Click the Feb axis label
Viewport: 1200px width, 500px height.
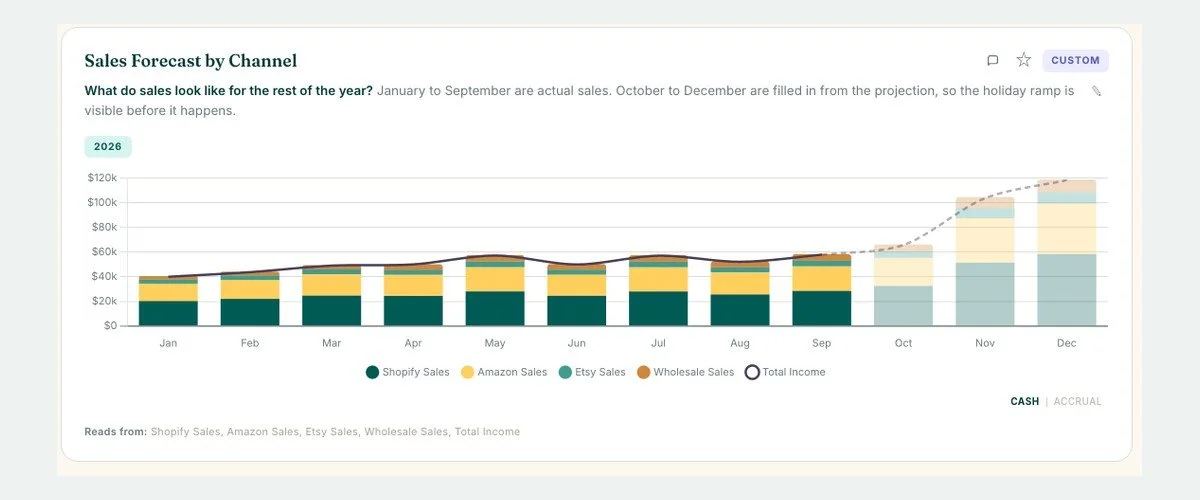[x=250, y=343]
